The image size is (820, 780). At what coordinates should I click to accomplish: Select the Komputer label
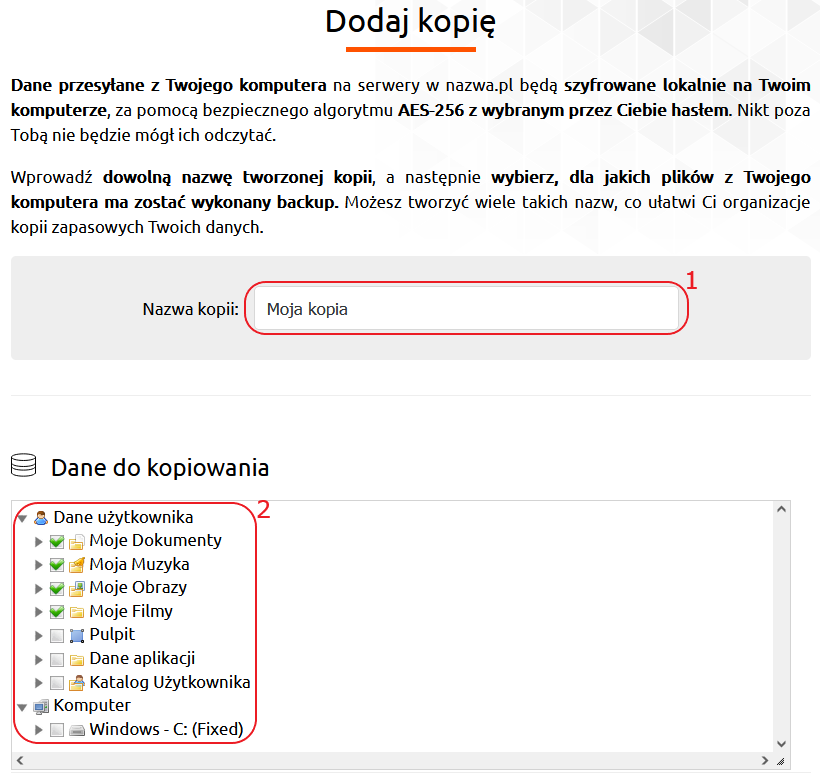pyautogui.click(x=92, y=705)
